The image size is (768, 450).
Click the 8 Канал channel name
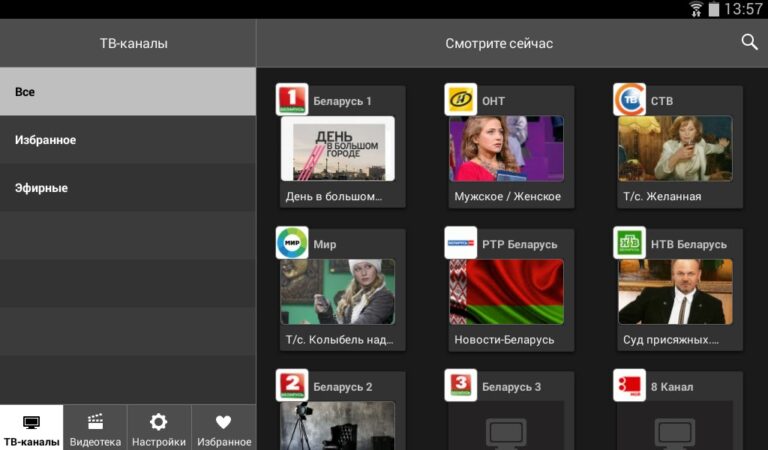672,387
